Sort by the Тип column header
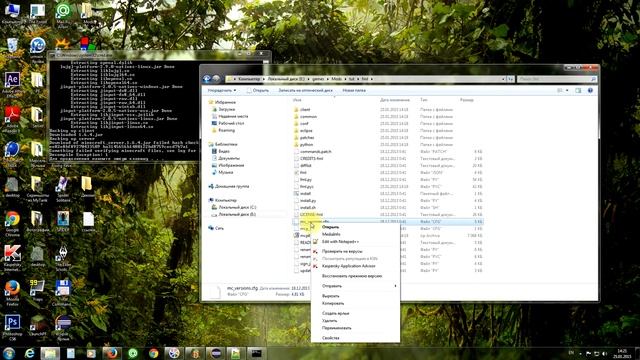 (x=424, y=100)
